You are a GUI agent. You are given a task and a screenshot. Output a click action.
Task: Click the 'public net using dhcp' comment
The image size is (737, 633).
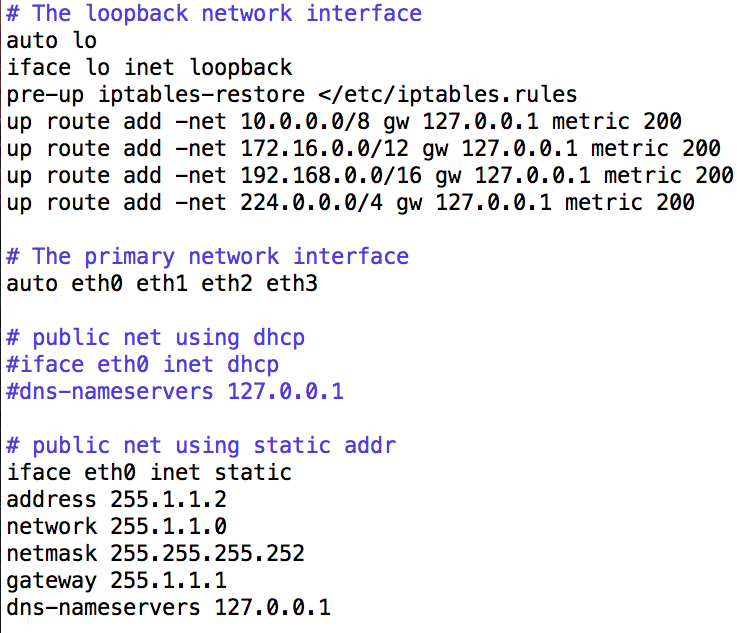(156, 338)
